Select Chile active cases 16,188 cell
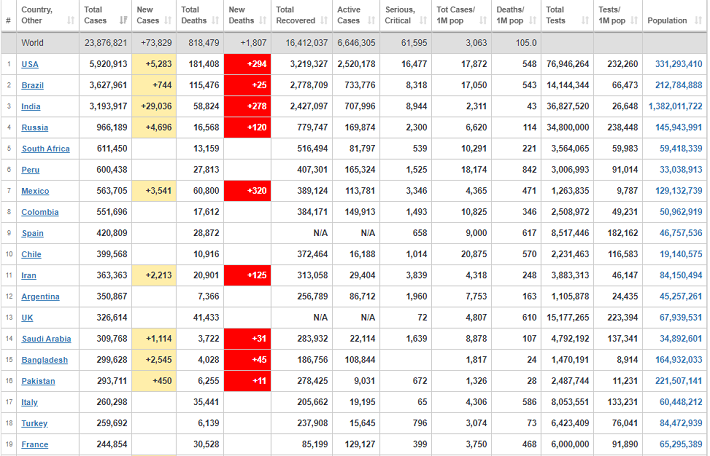The image size is (710, 456). pyautogui.click(x=356, y=254)
